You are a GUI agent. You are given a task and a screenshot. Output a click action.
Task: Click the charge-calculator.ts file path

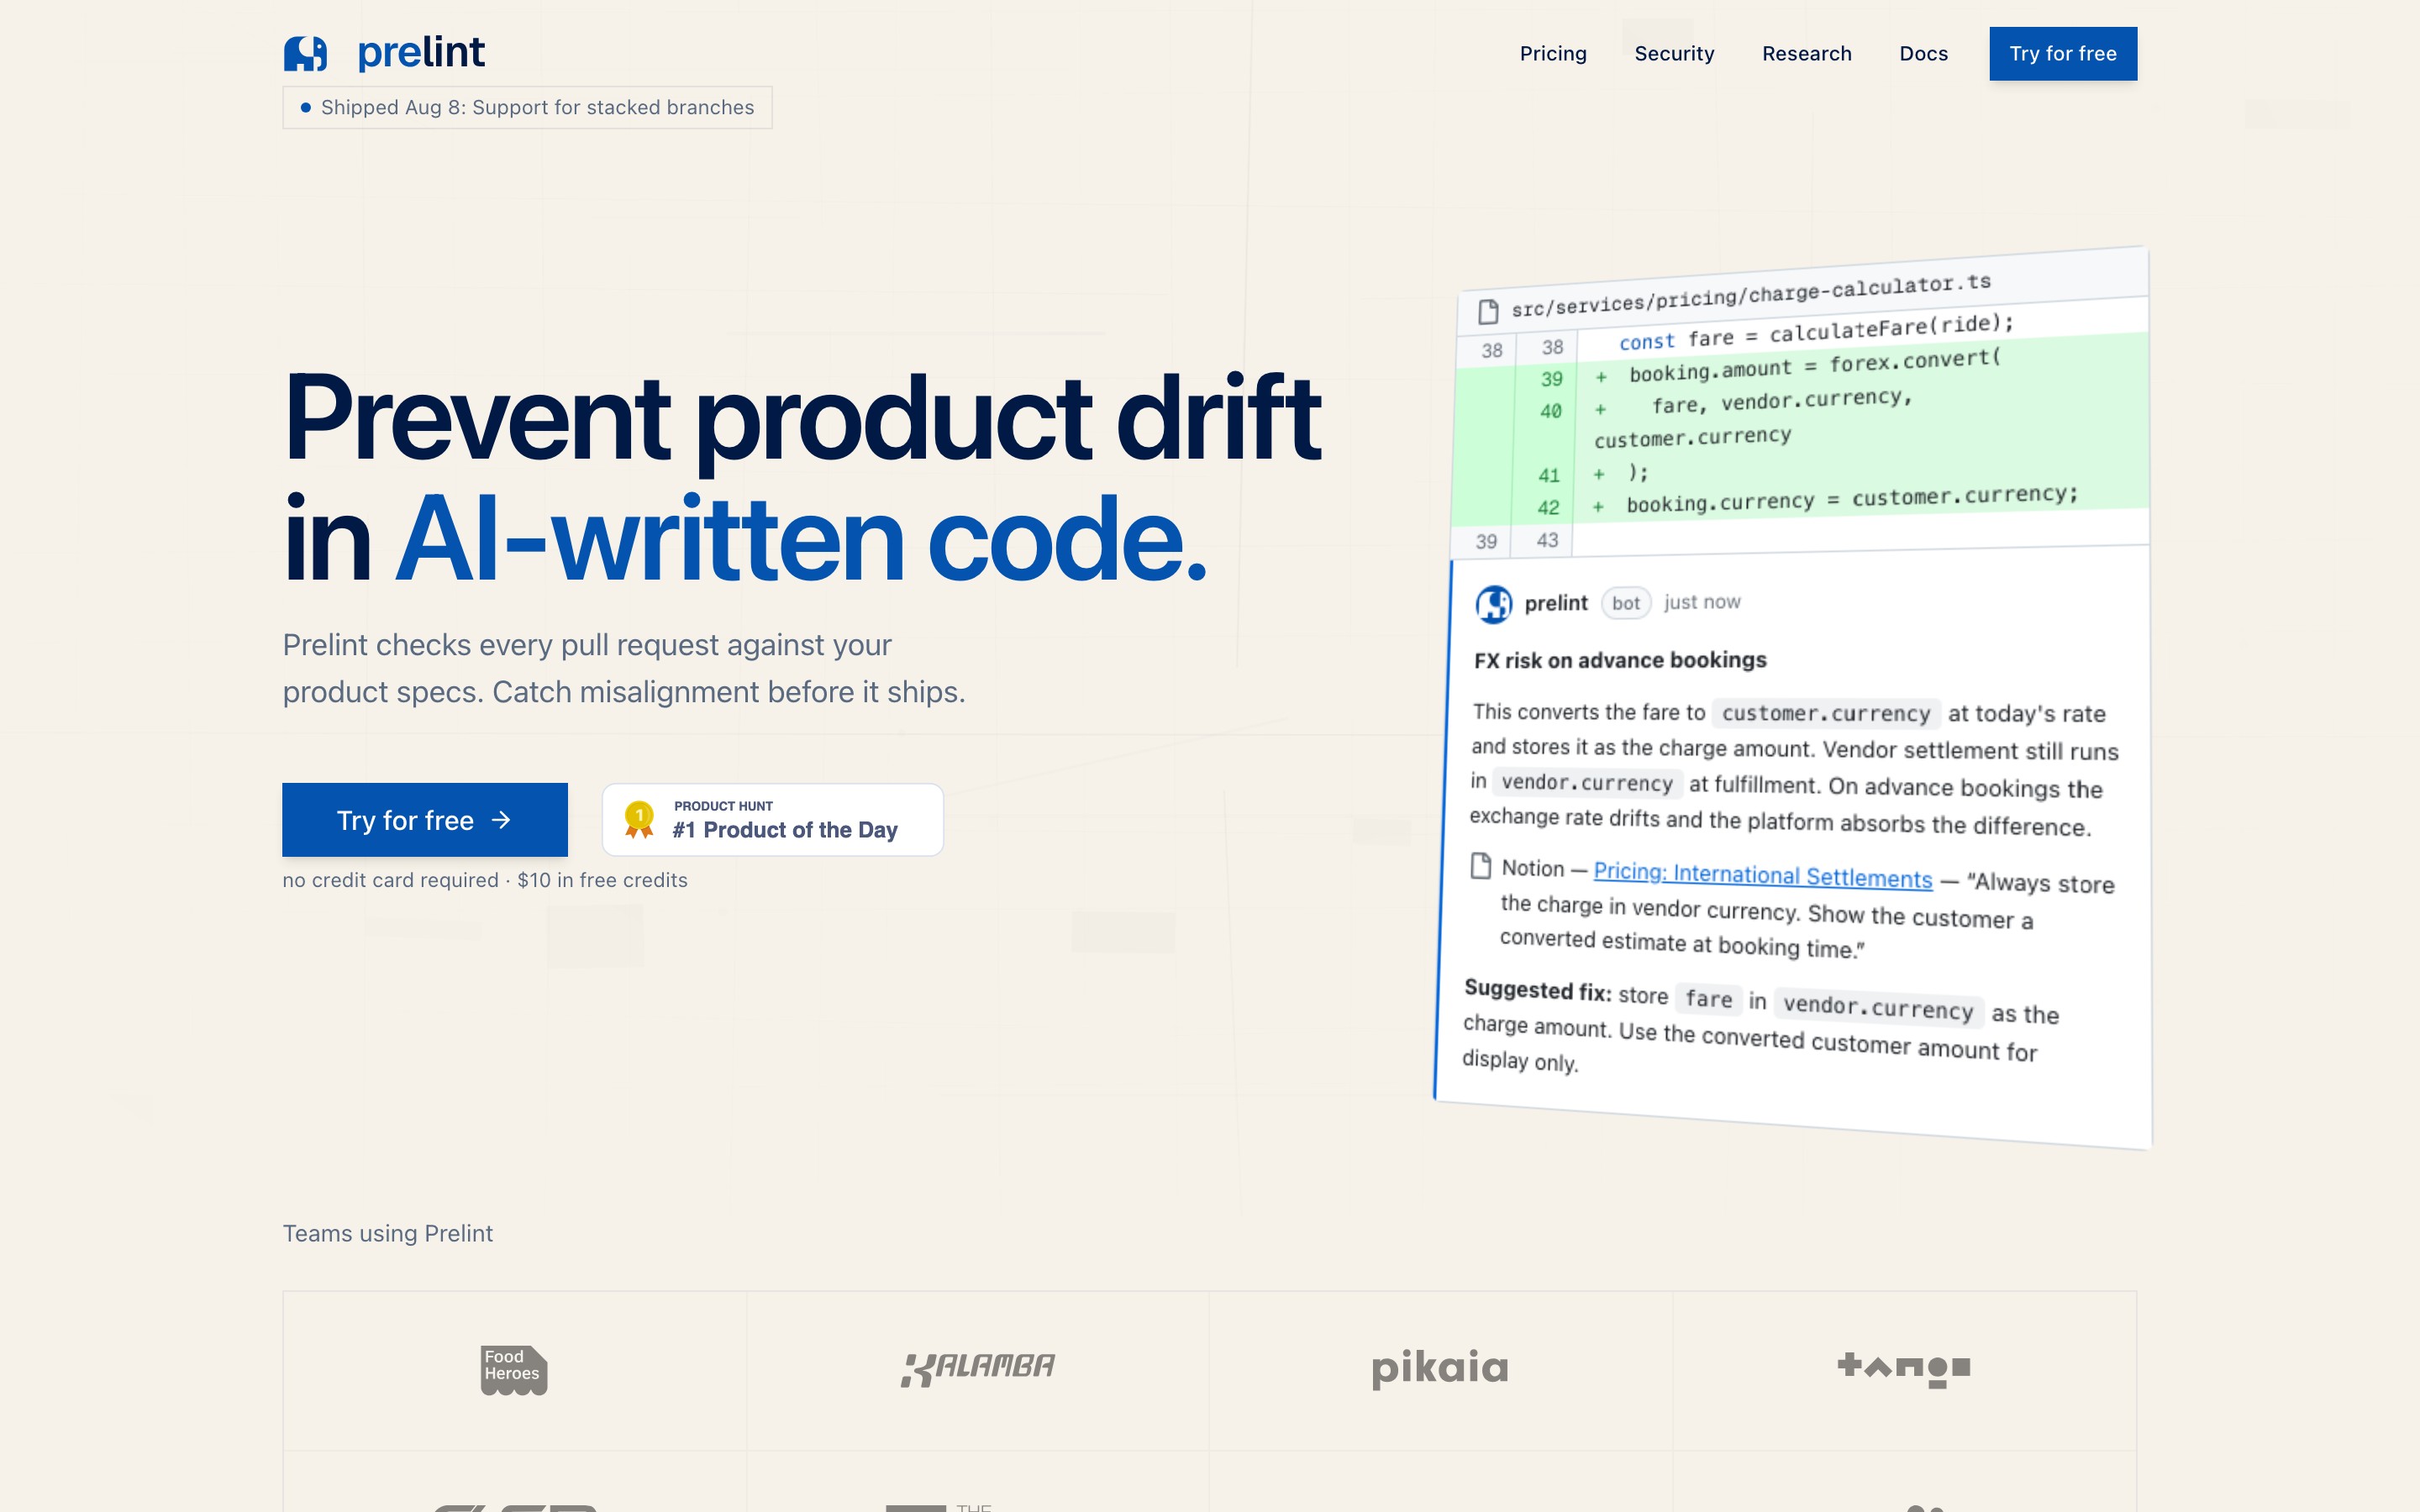(1751, 295)
